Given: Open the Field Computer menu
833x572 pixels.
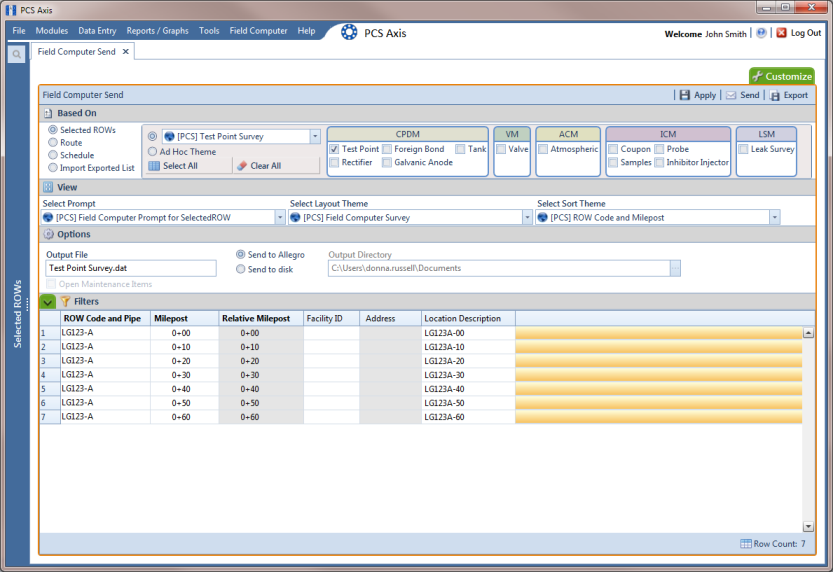Looking at the screenshot, I should tap(258, 31).
